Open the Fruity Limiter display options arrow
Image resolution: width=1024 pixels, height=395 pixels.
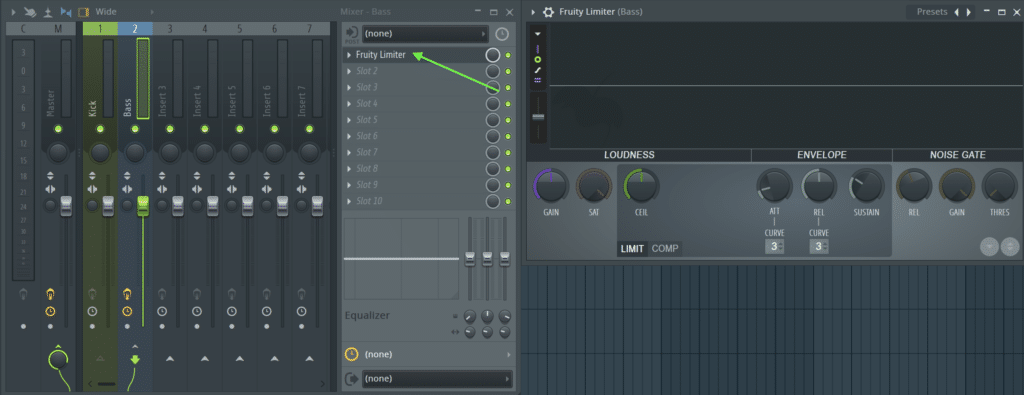point(537,34)
